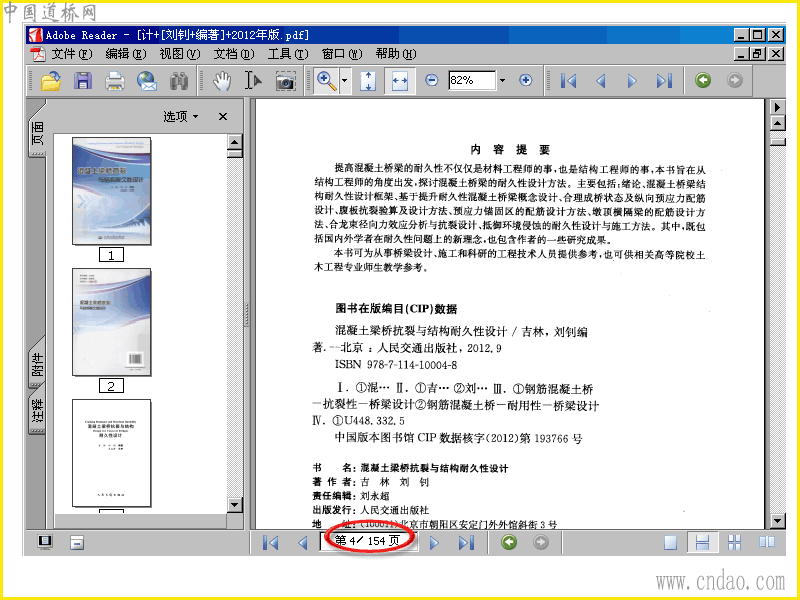Close the pages panel with X

222,117
